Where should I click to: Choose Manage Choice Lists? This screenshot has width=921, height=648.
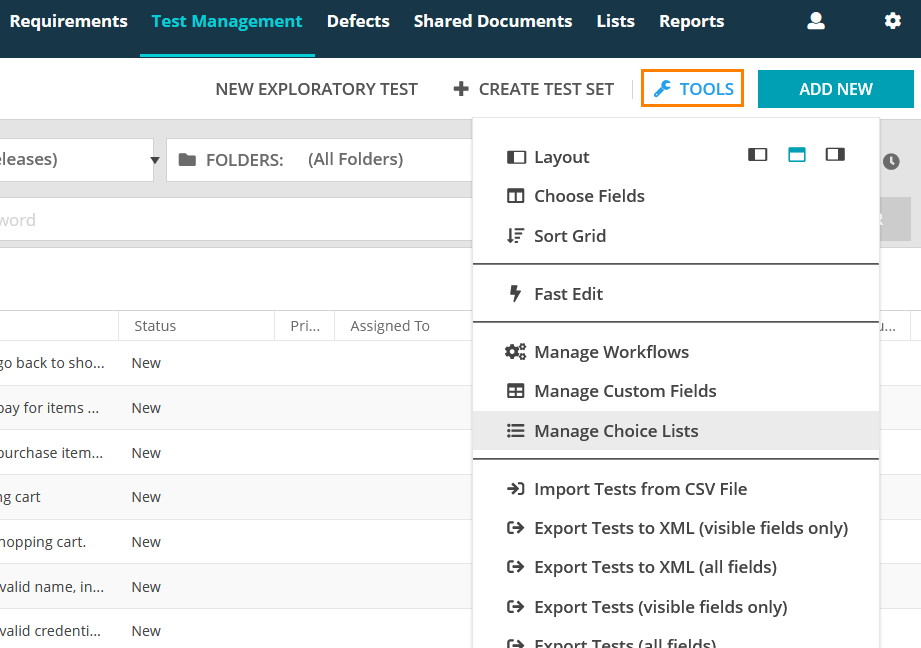616,431
